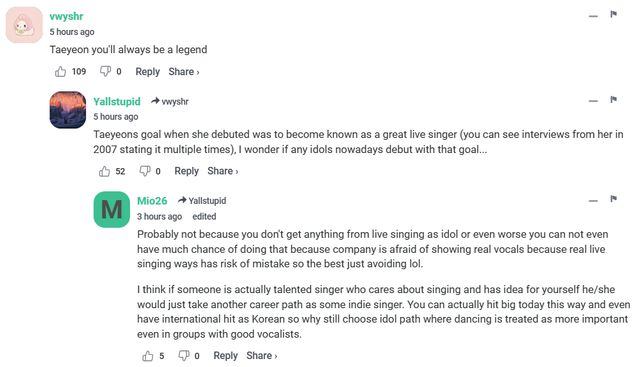Open Mio26's profile via the green M avatar
640x367 pixels.
(111, 209)
